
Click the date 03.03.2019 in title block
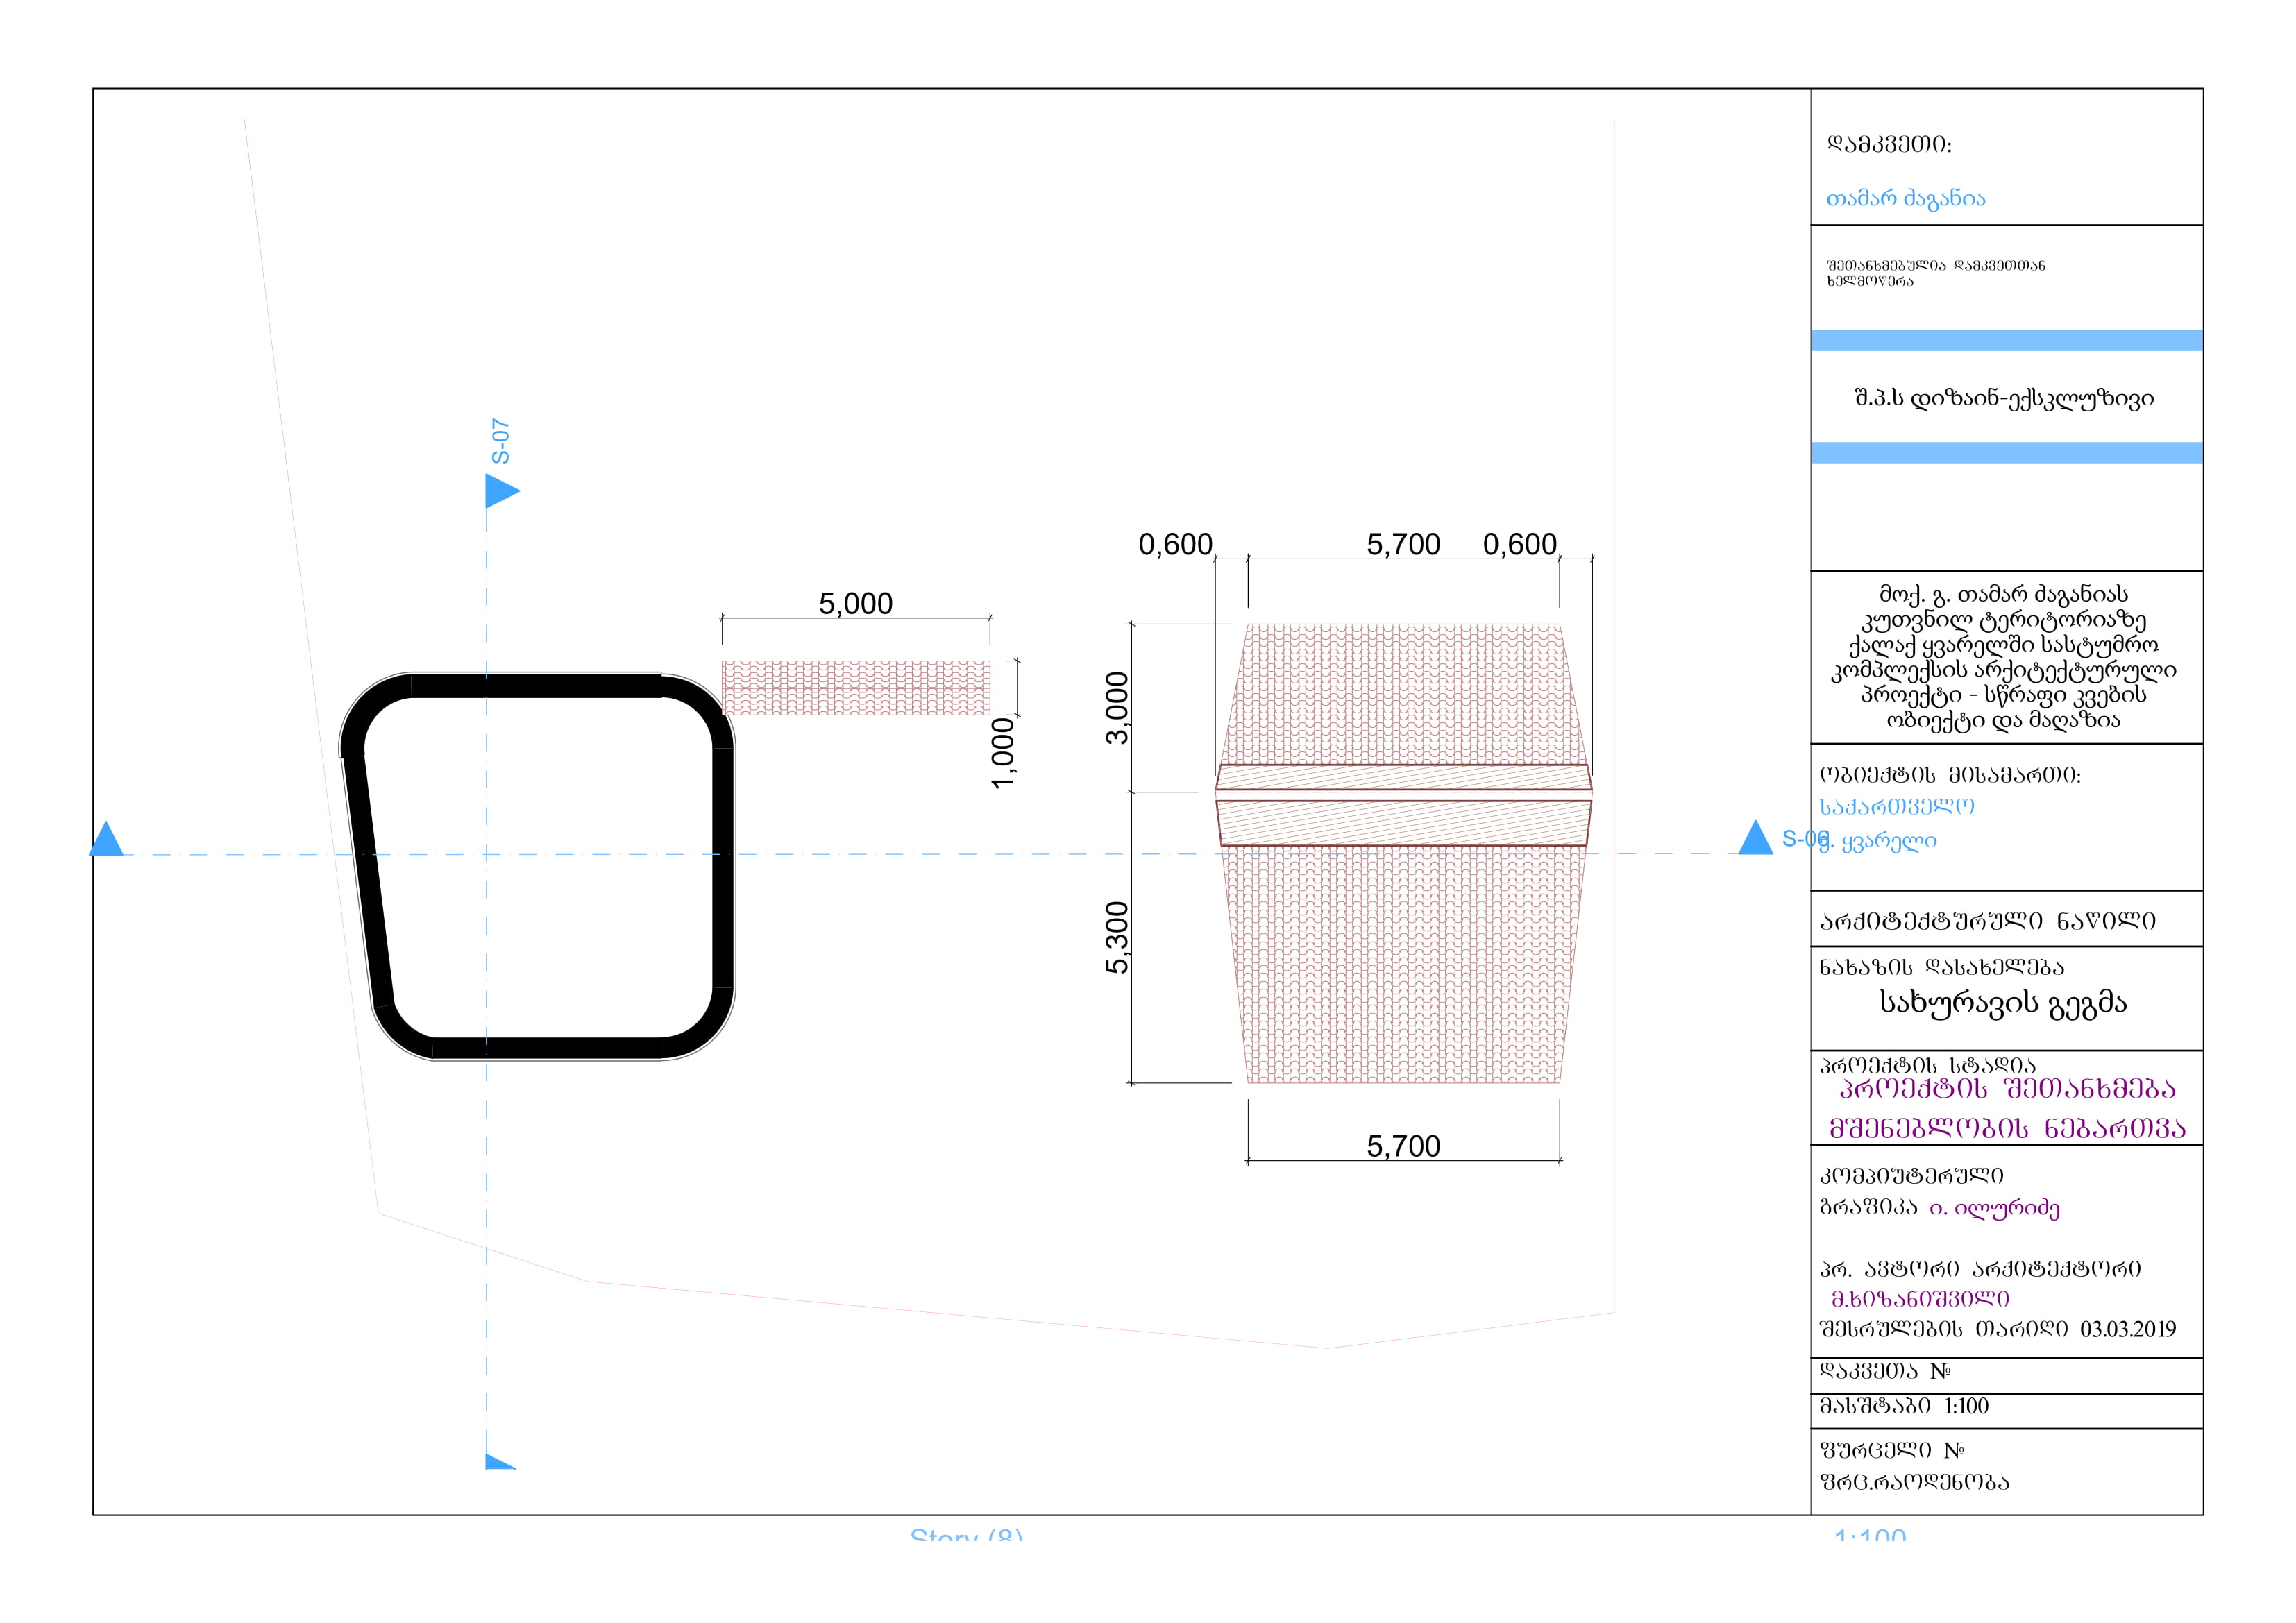click(x=2127, y=1329)
